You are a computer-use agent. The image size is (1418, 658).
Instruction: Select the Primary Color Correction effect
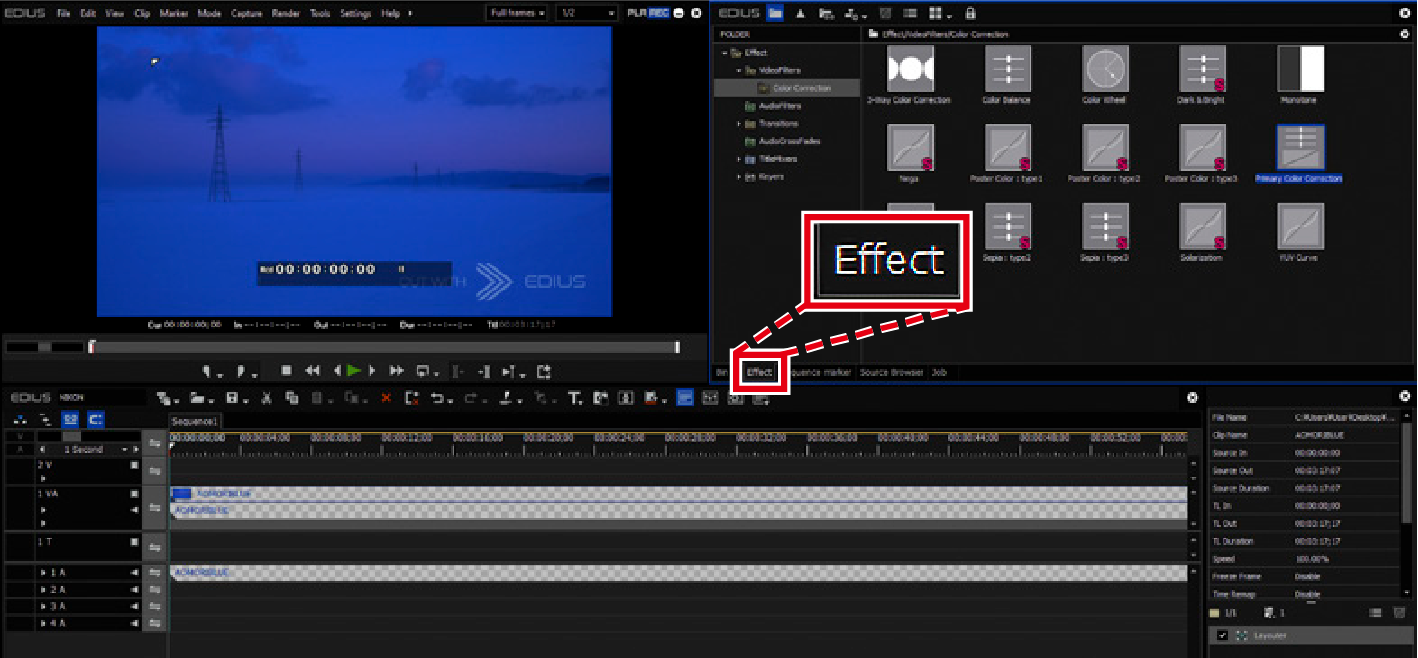pyautogui.click(x=1301, y=148)
